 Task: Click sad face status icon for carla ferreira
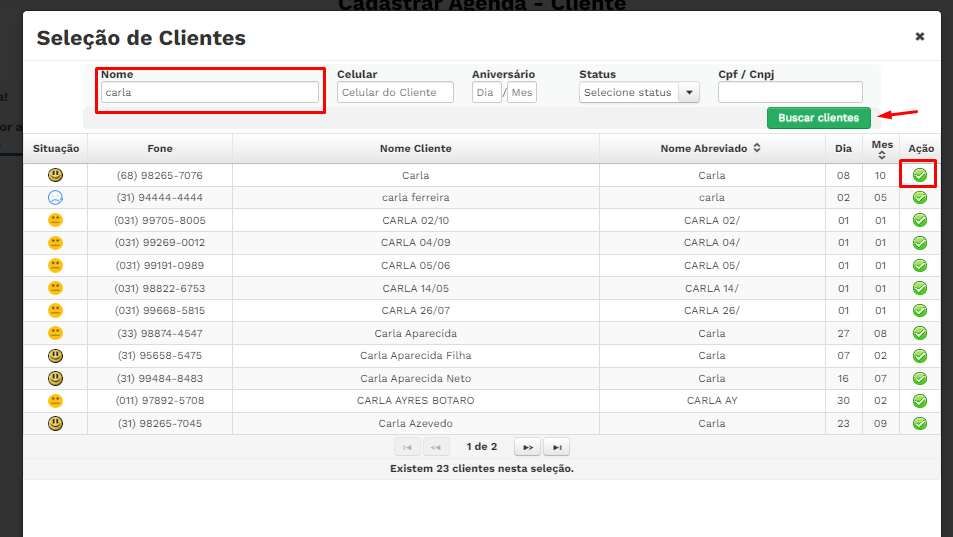click(x=55, y=197)
